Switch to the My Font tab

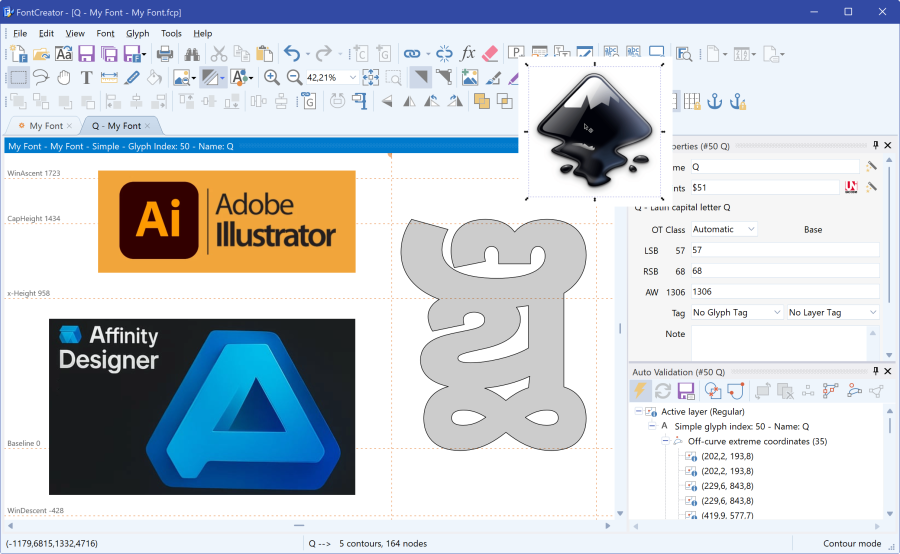point(46,126)
